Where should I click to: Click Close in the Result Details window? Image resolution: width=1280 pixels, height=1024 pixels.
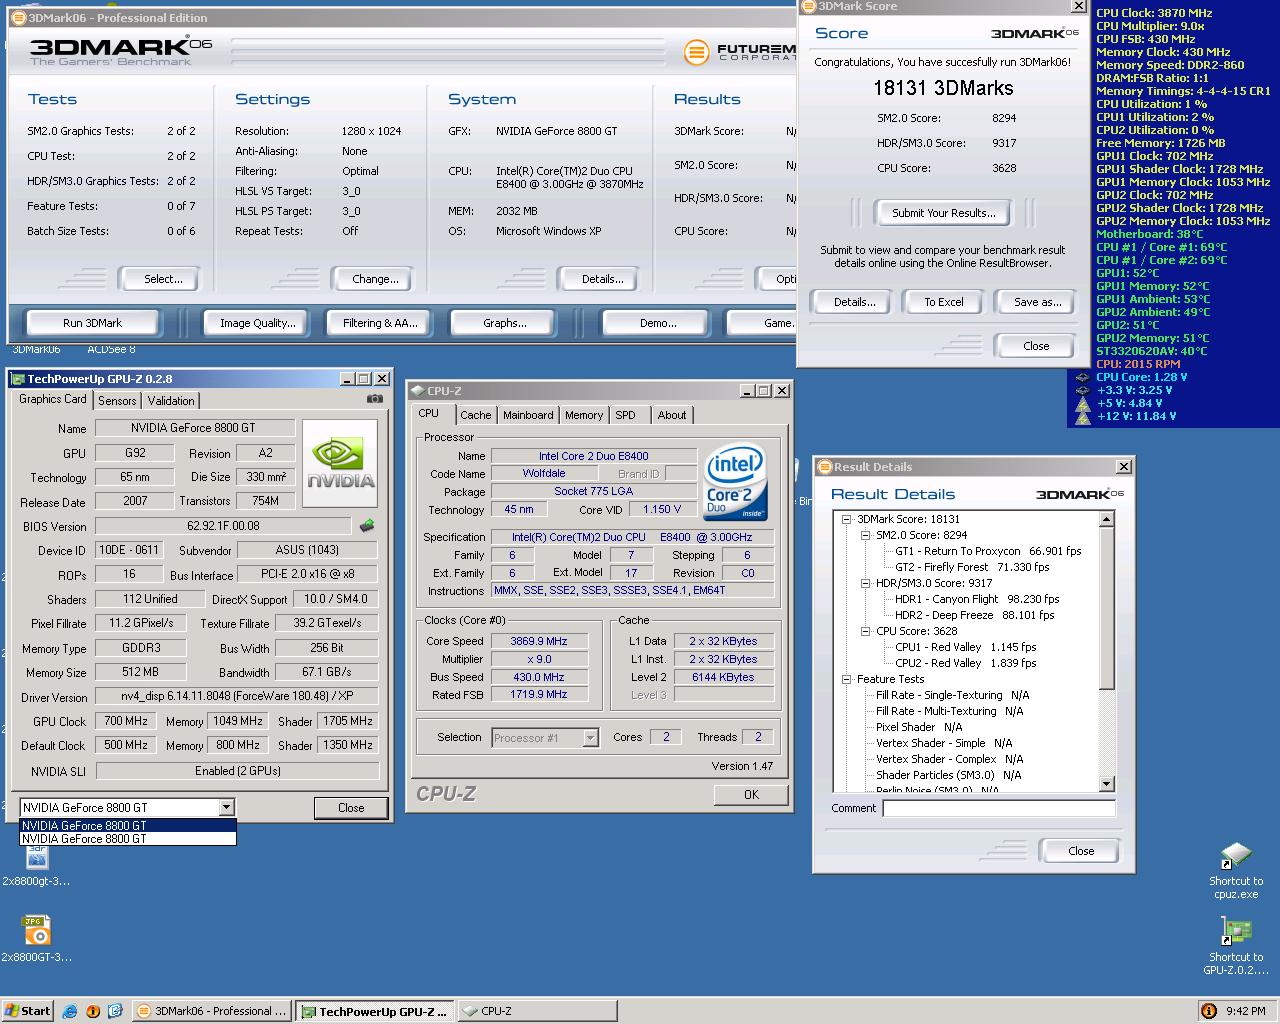coord(1081,851)
